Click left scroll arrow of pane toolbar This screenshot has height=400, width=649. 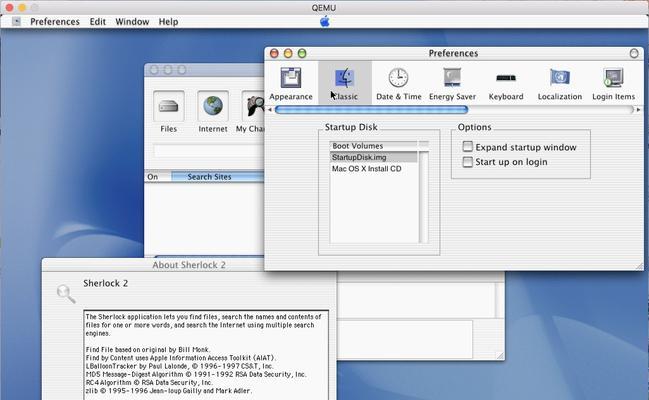[x=270, y=110]
